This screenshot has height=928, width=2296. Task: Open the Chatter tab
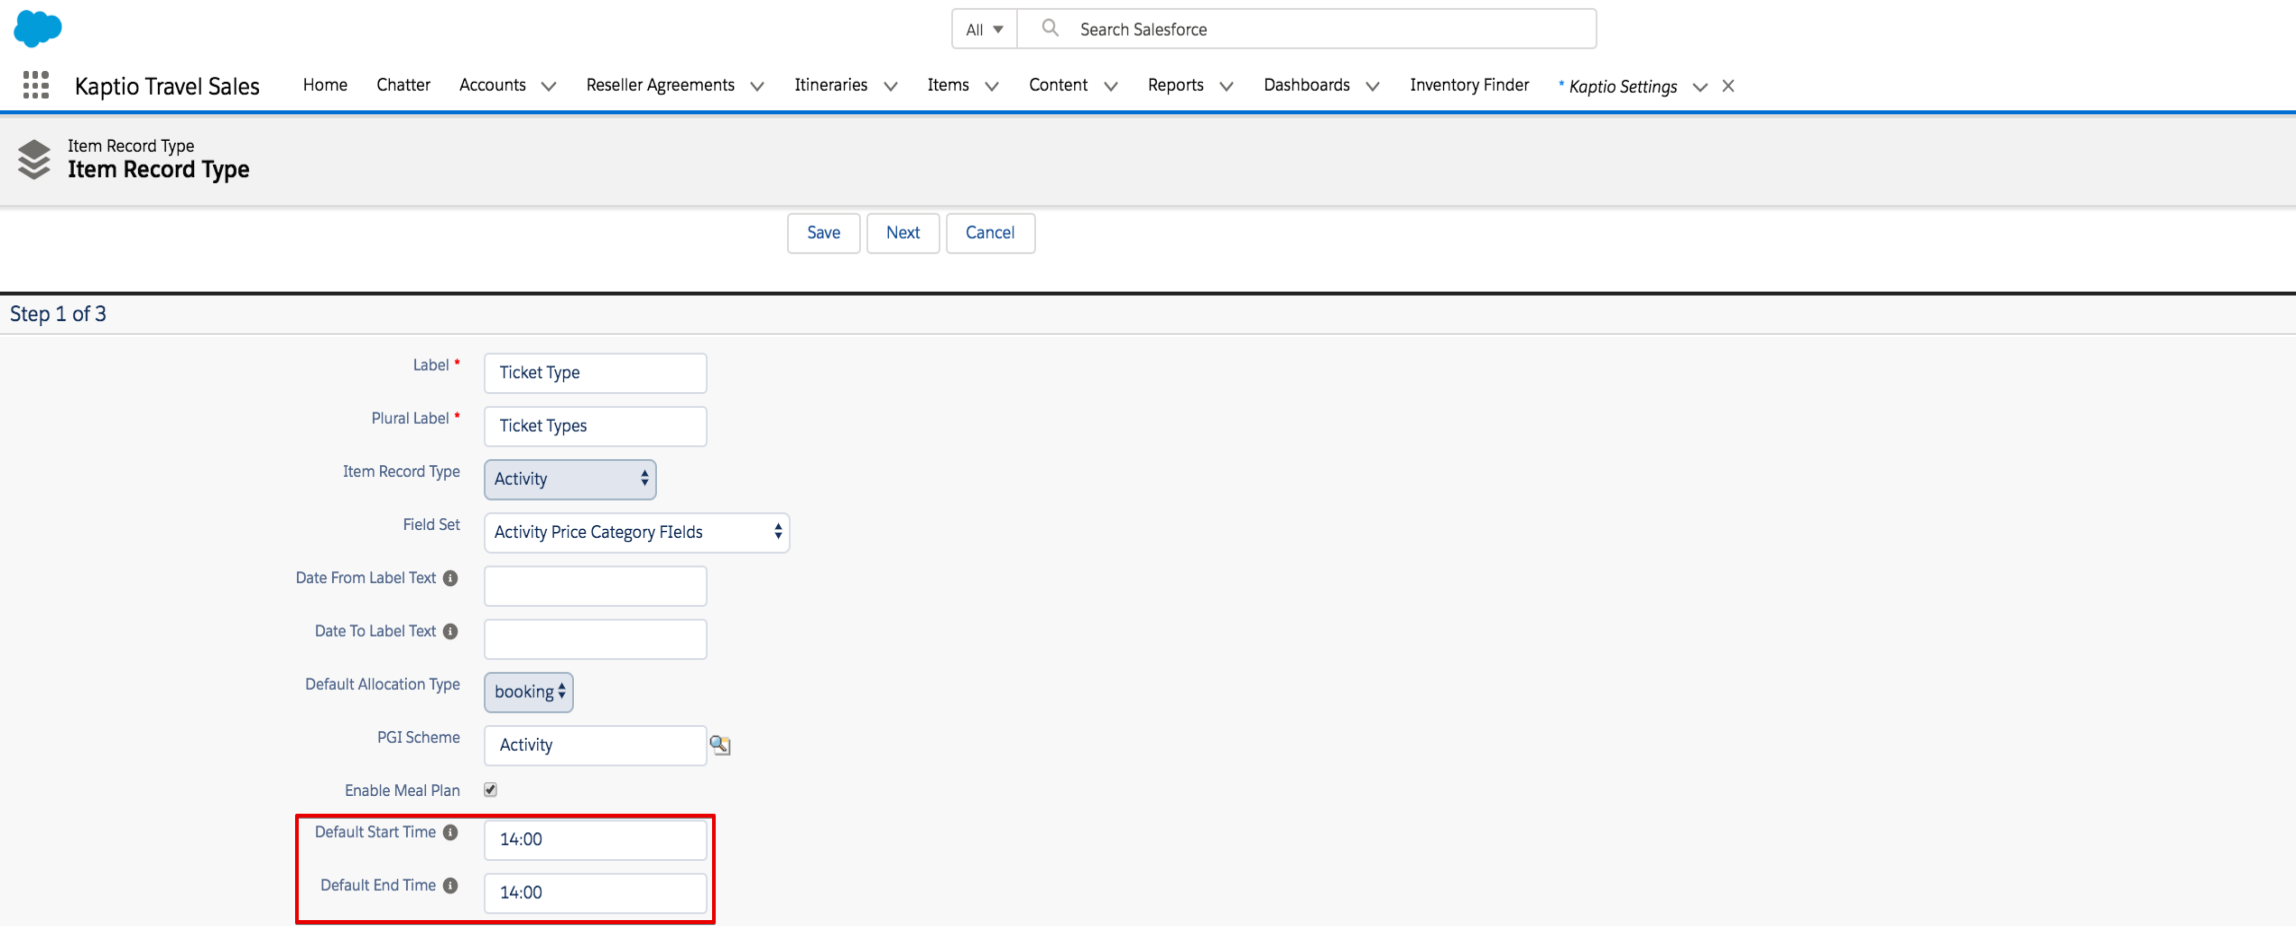pyautogui.click(x=403, y=85)
